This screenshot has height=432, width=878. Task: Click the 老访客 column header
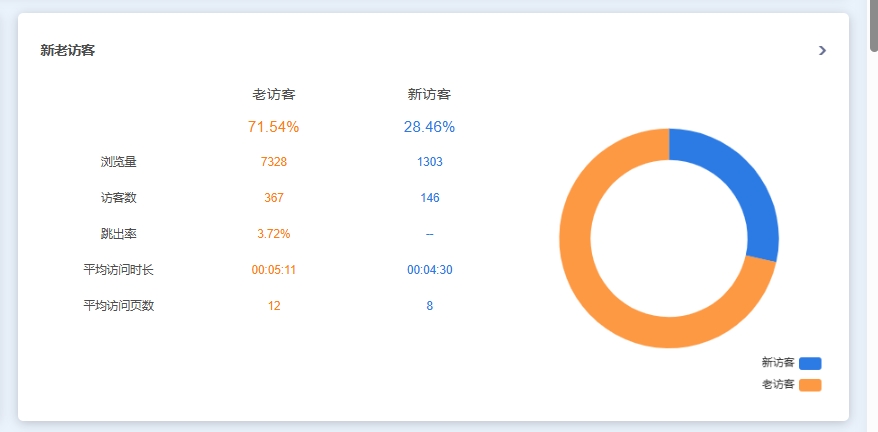tap(273, 95)
